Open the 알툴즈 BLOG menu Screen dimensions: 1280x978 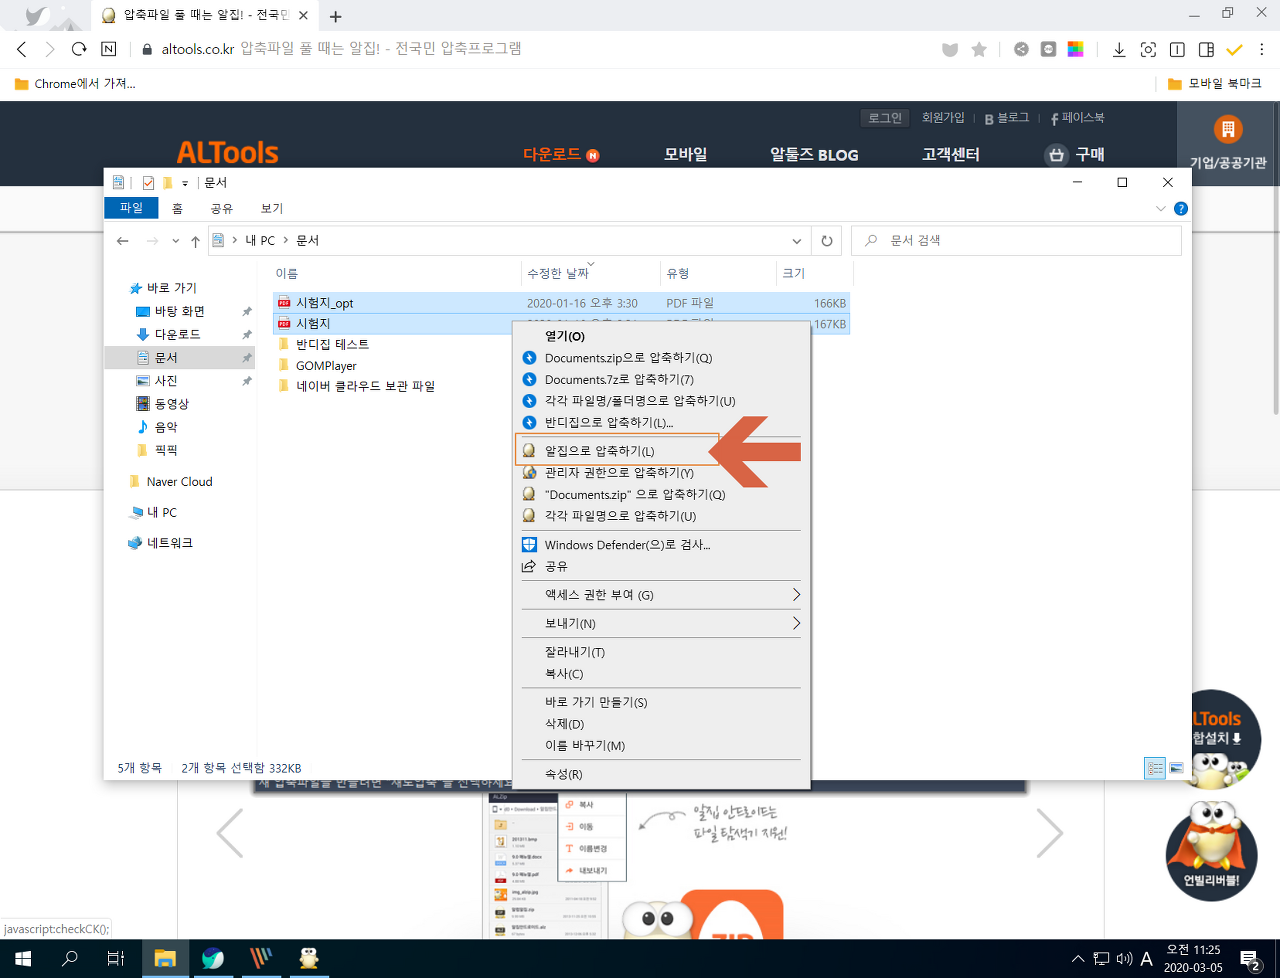tap(814, 154)
